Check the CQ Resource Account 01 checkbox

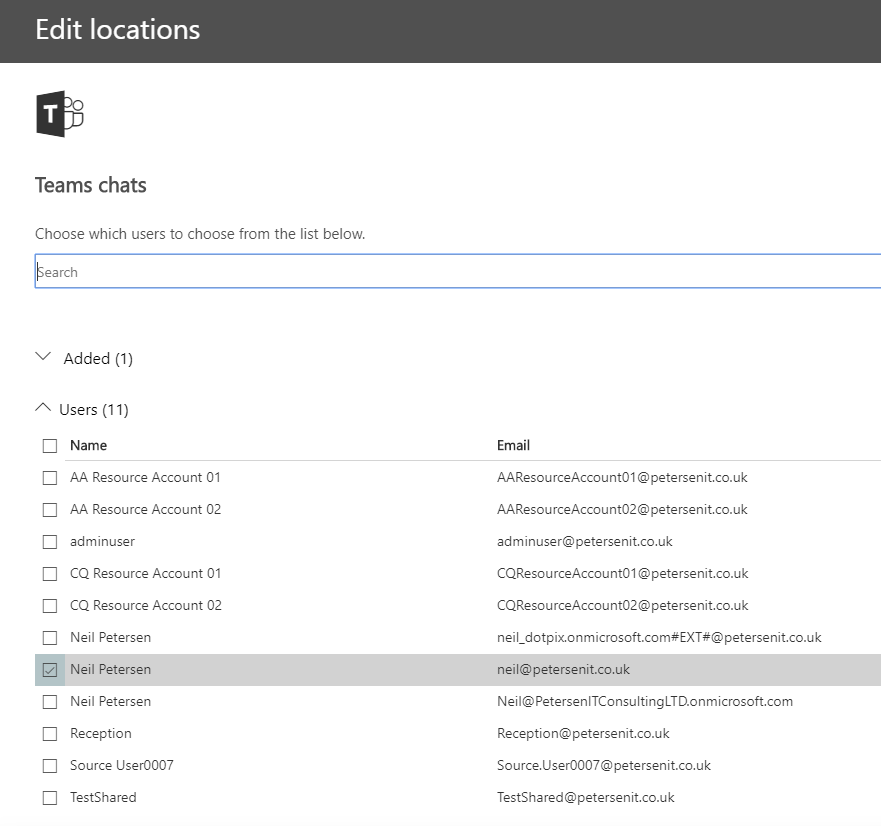pos(50,574)
